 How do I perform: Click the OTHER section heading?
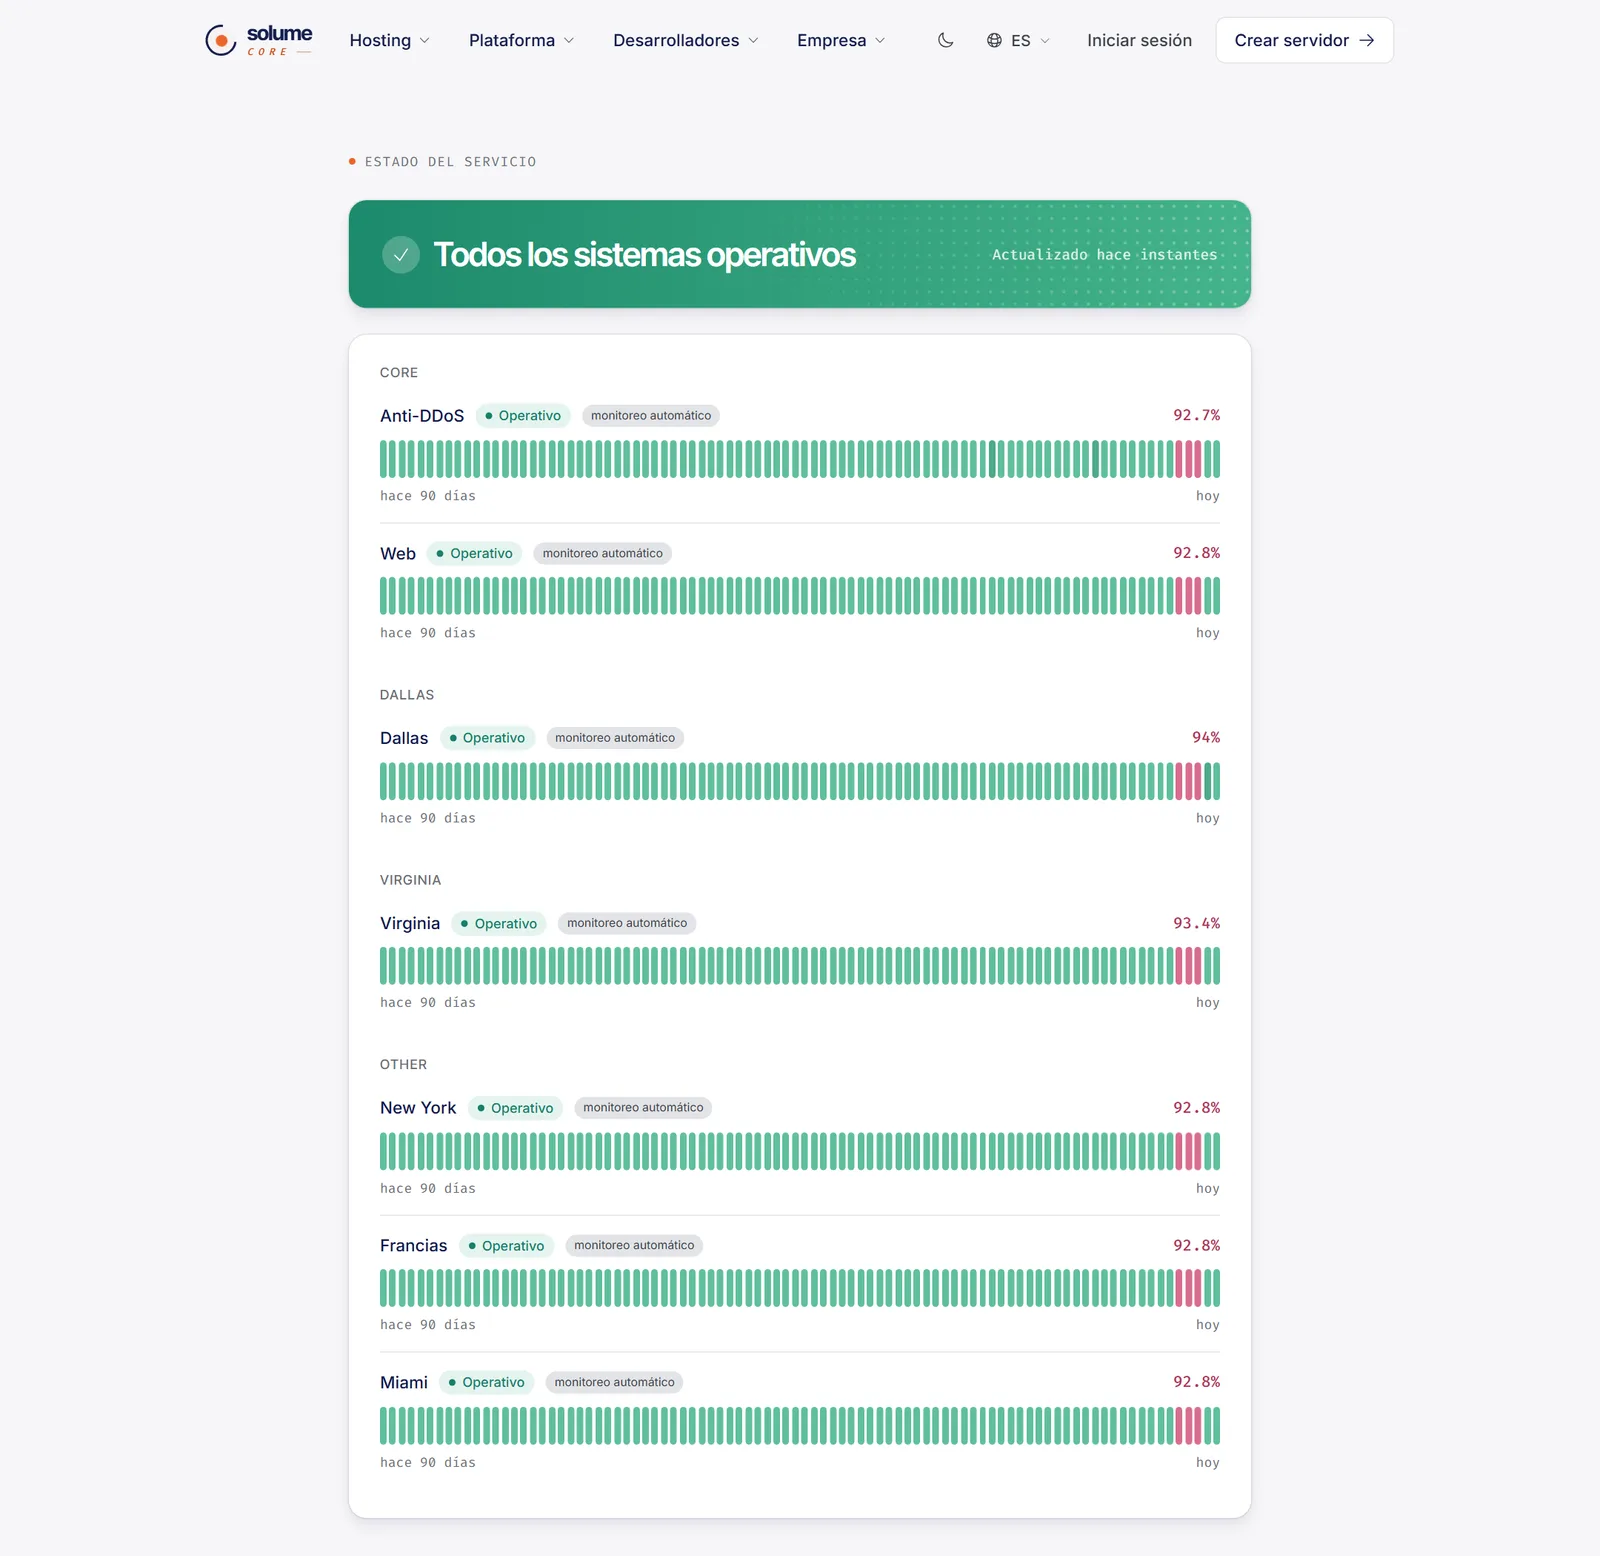[x=403, y=1065]
